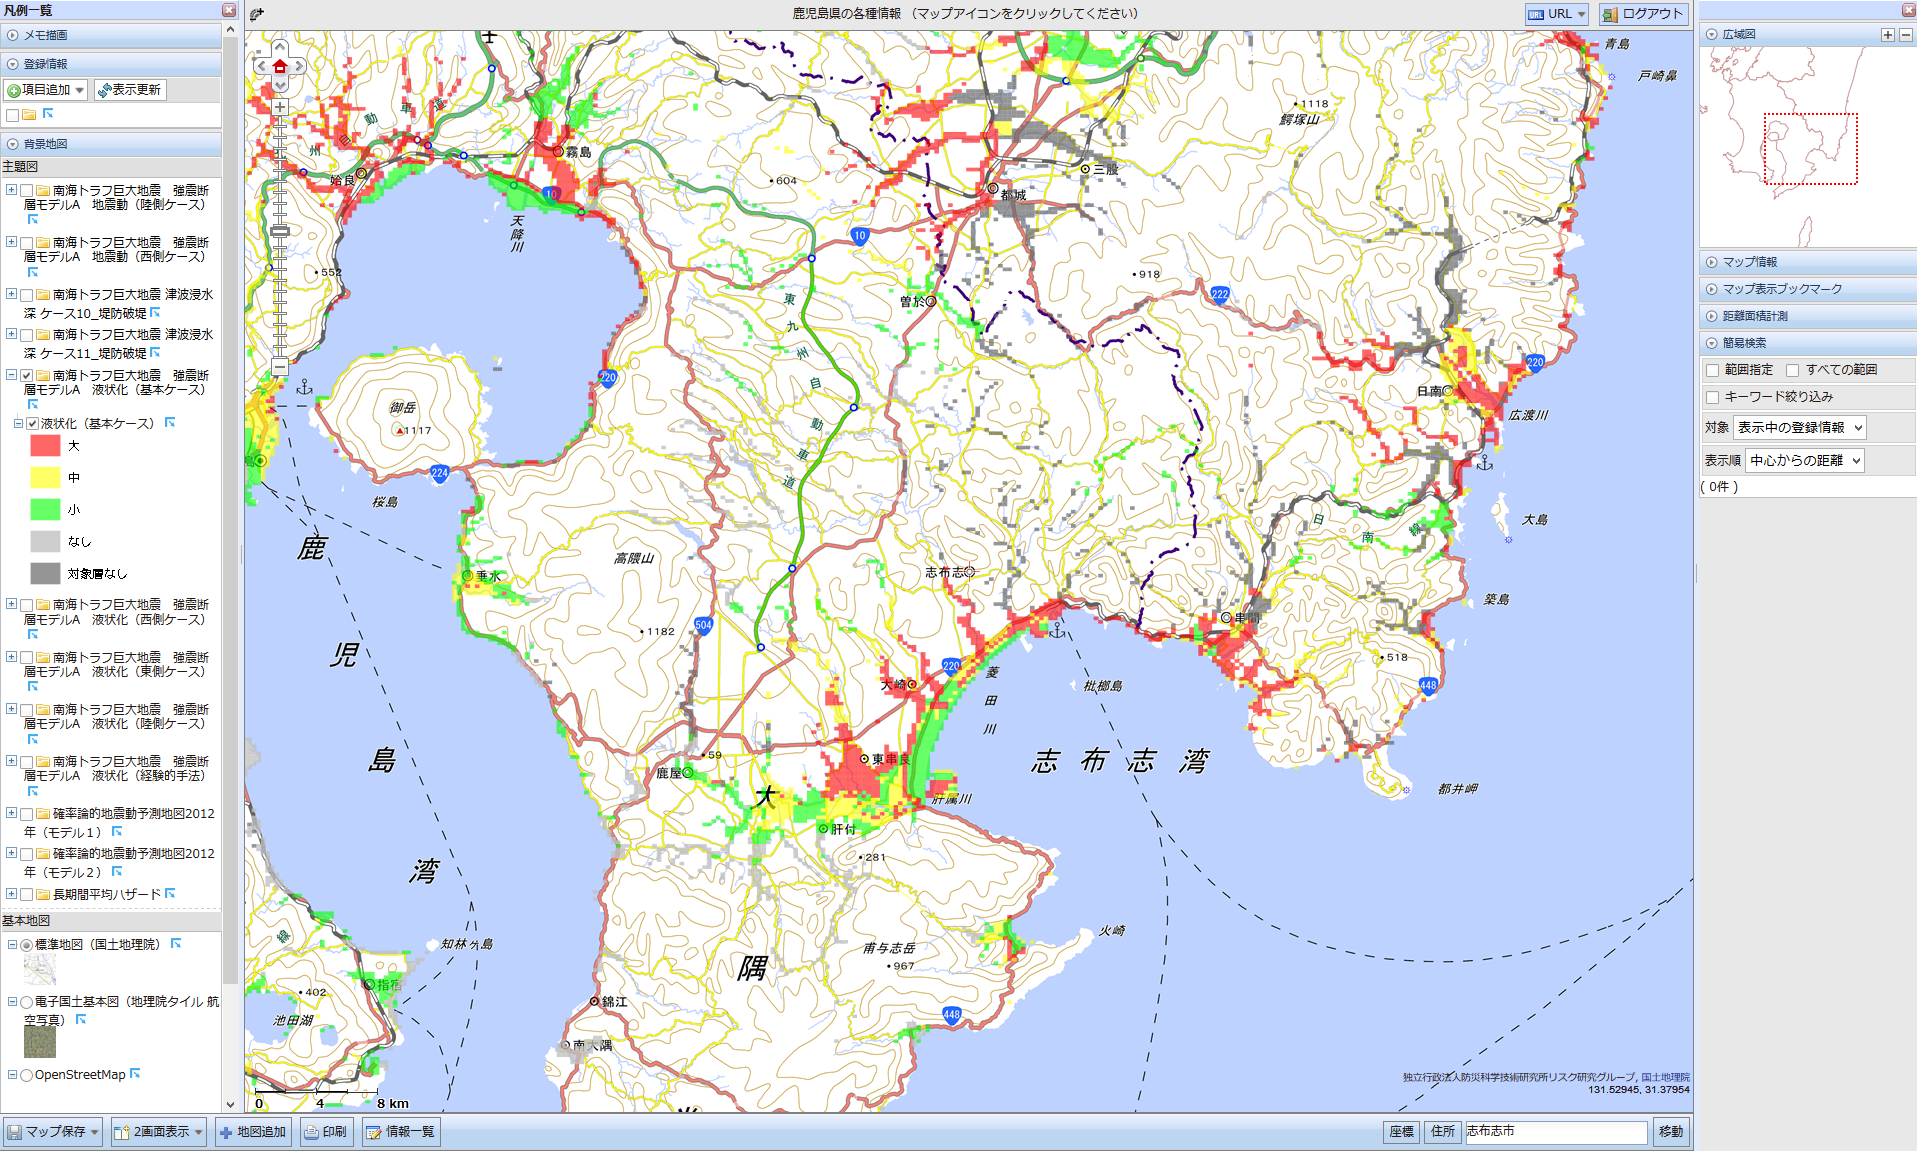Open the 表示順 sort order dropdown
Image resolution: width=1917 pixels, height=1151 pixels.
pos(1805,461)
